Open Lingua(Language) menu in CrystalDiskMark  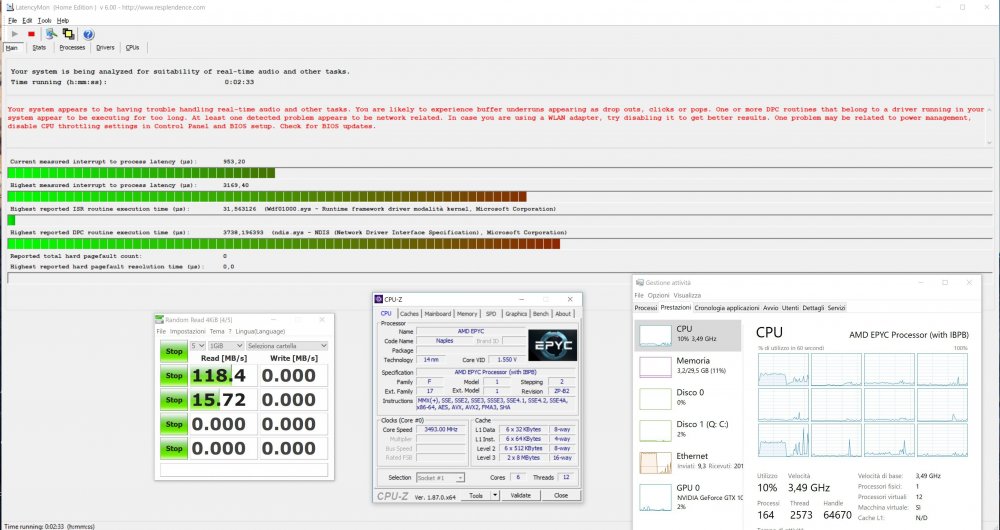pos(260,332)
